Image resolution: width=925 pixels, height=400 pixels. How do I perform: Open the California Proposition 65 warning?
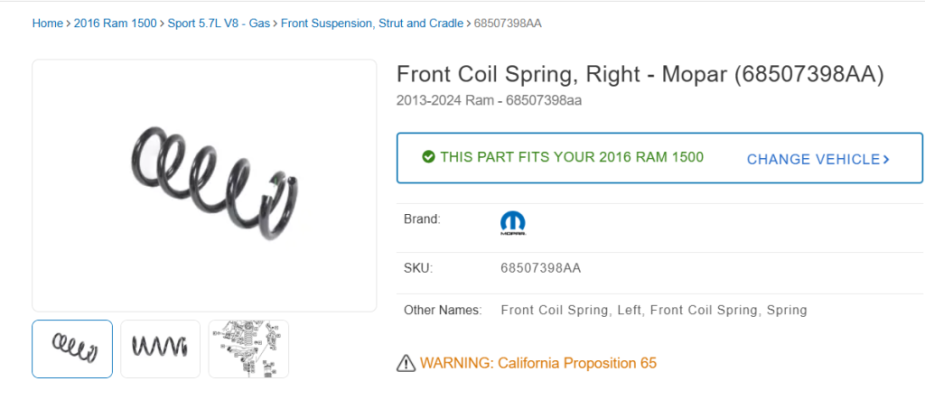[538, 363]
